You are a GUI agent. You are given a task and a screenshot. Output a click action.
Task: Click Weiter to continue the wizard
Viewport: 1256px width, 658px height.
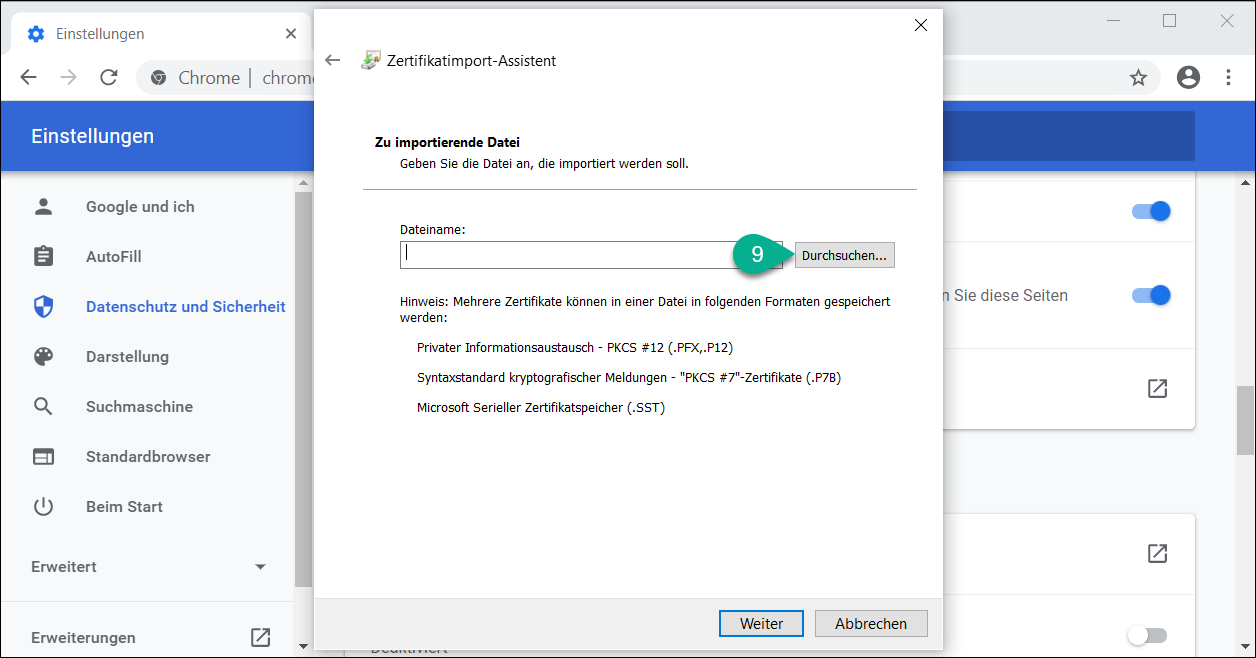(x=760, y=623)
